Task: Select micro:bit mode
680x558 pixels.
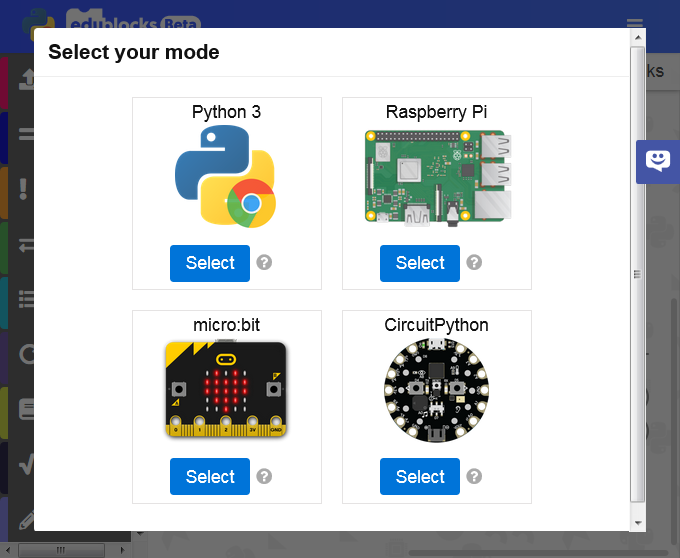Action: pos(210,477)
